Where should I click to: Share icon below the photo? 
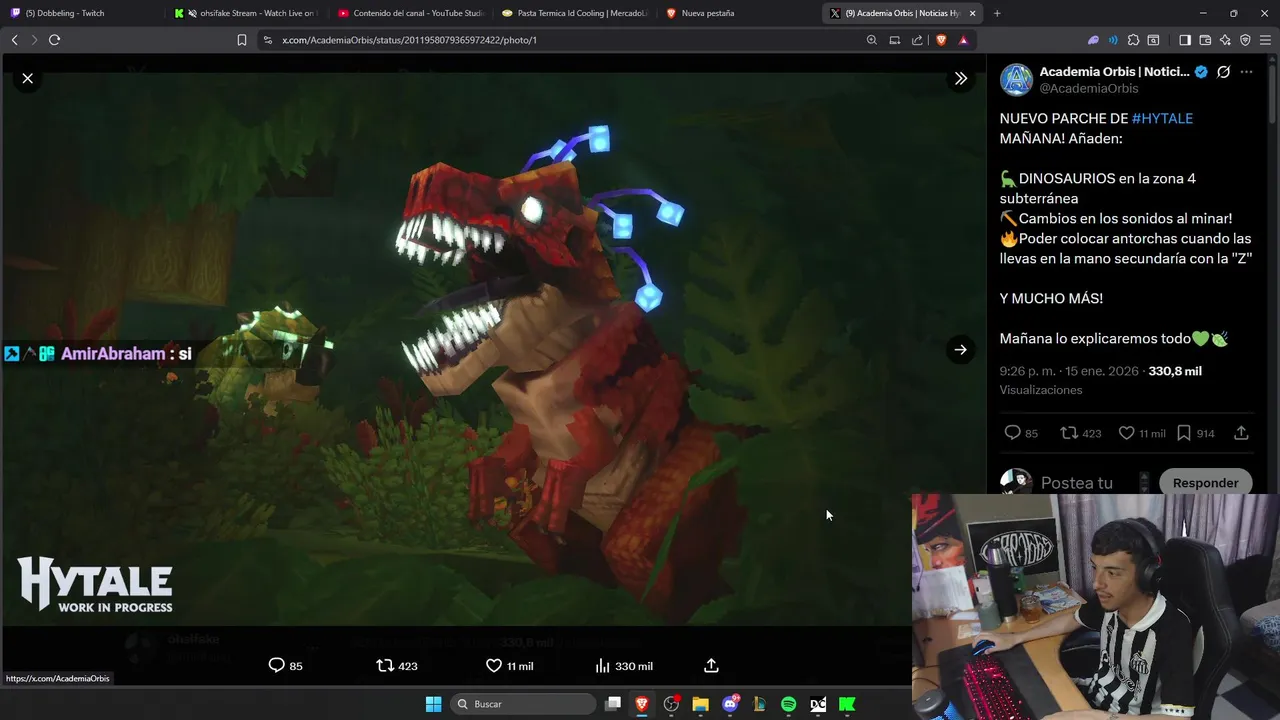pos(711,665)
